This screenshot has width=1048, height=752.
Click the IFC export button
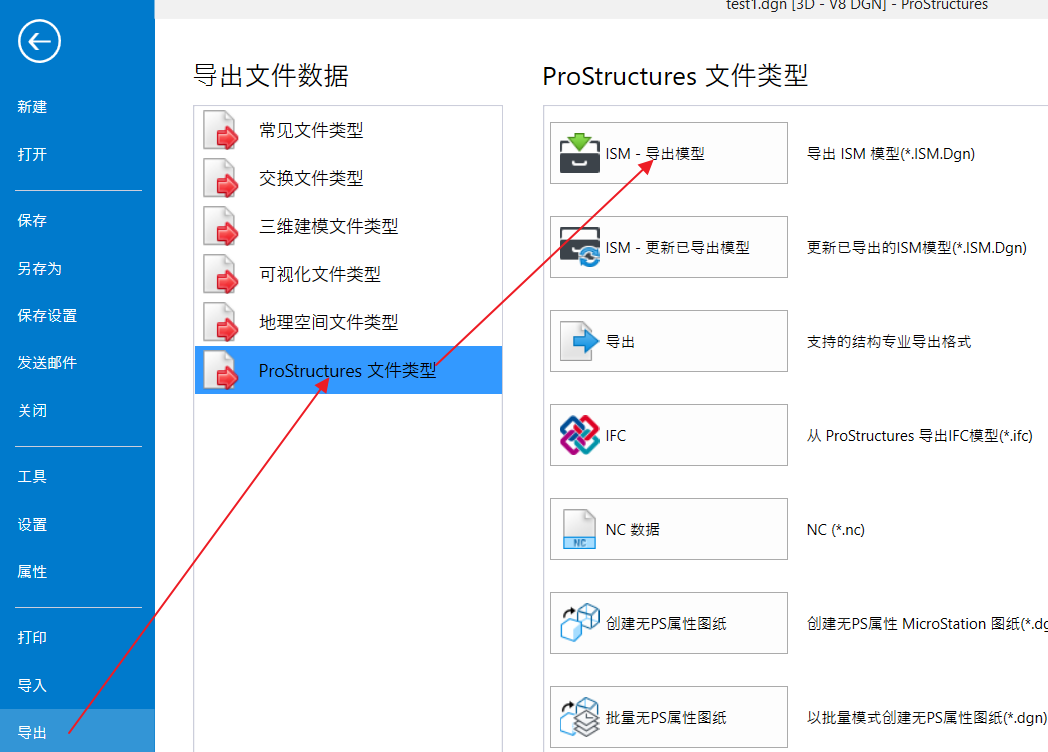[x=668, y=435]
